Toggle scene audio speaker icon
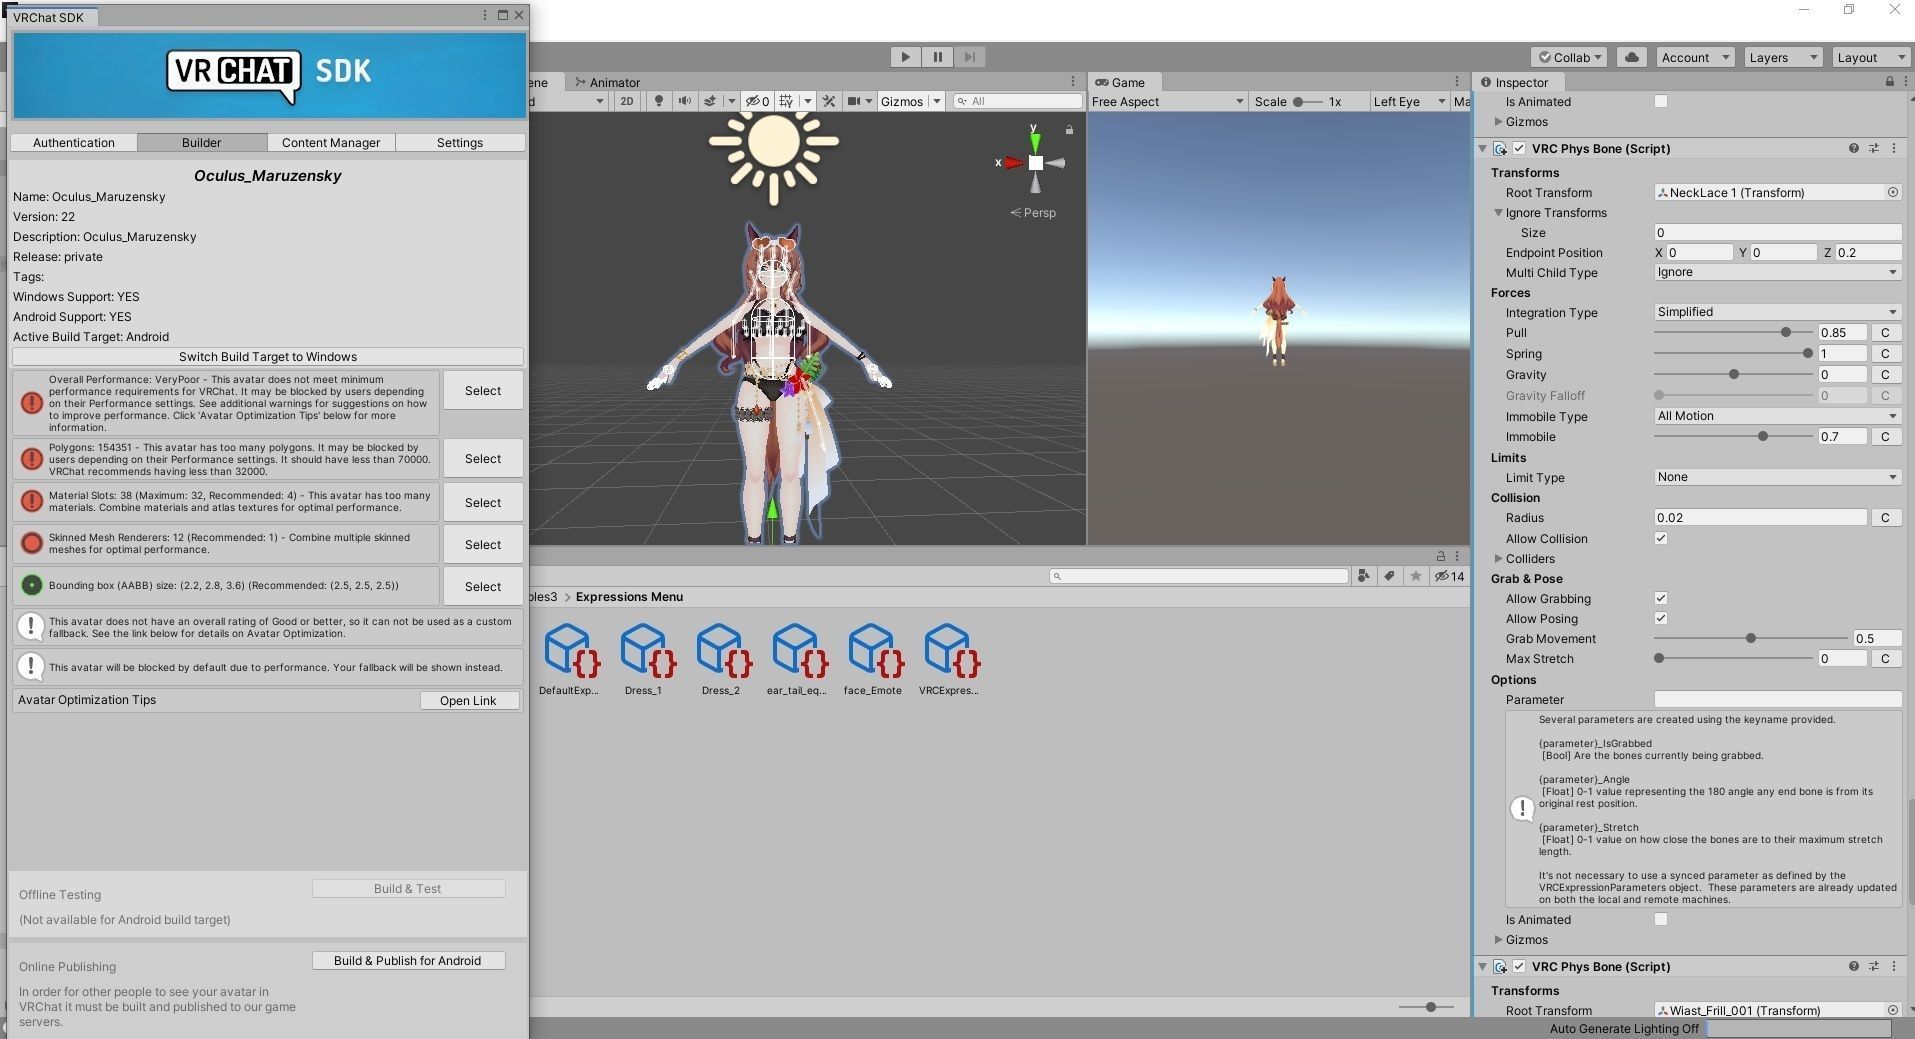1915x1039 pixels. pos(684,101)
